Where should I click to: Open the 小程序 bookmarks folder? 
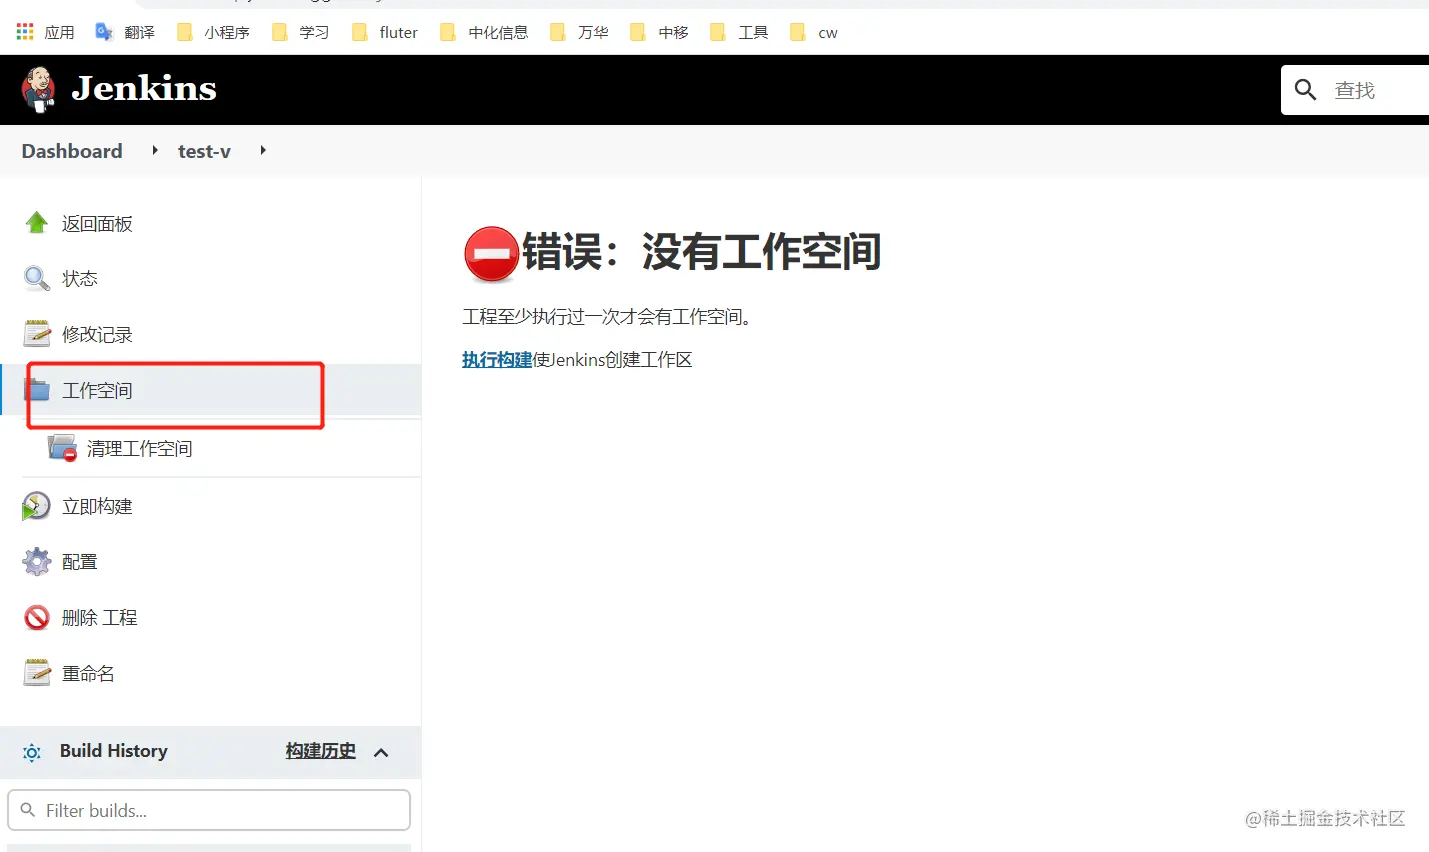214,32
